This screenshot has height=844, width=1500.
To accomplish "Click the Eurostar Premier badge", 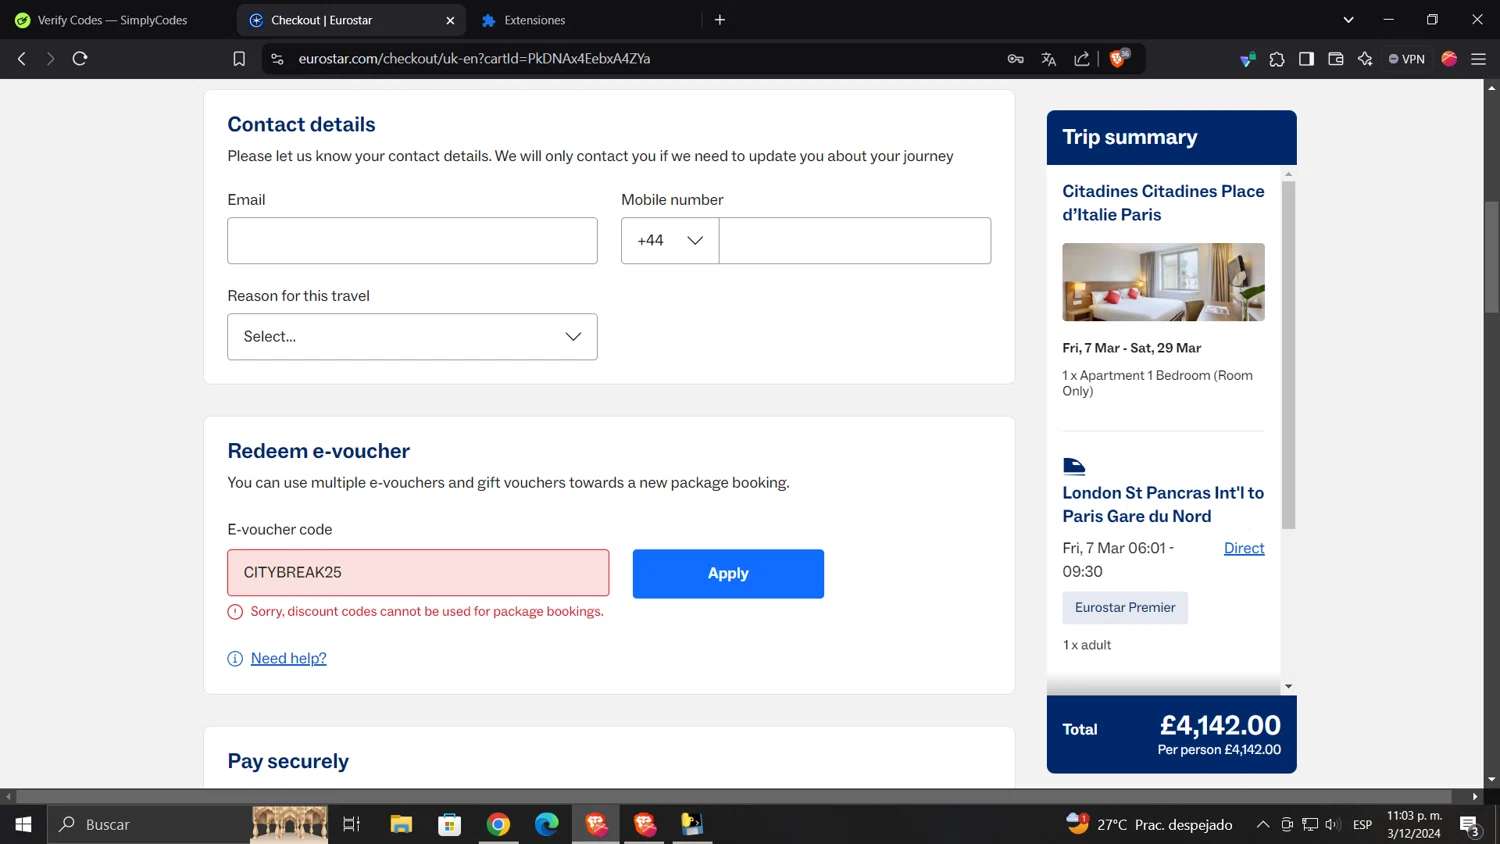I will pos(1125,607).
